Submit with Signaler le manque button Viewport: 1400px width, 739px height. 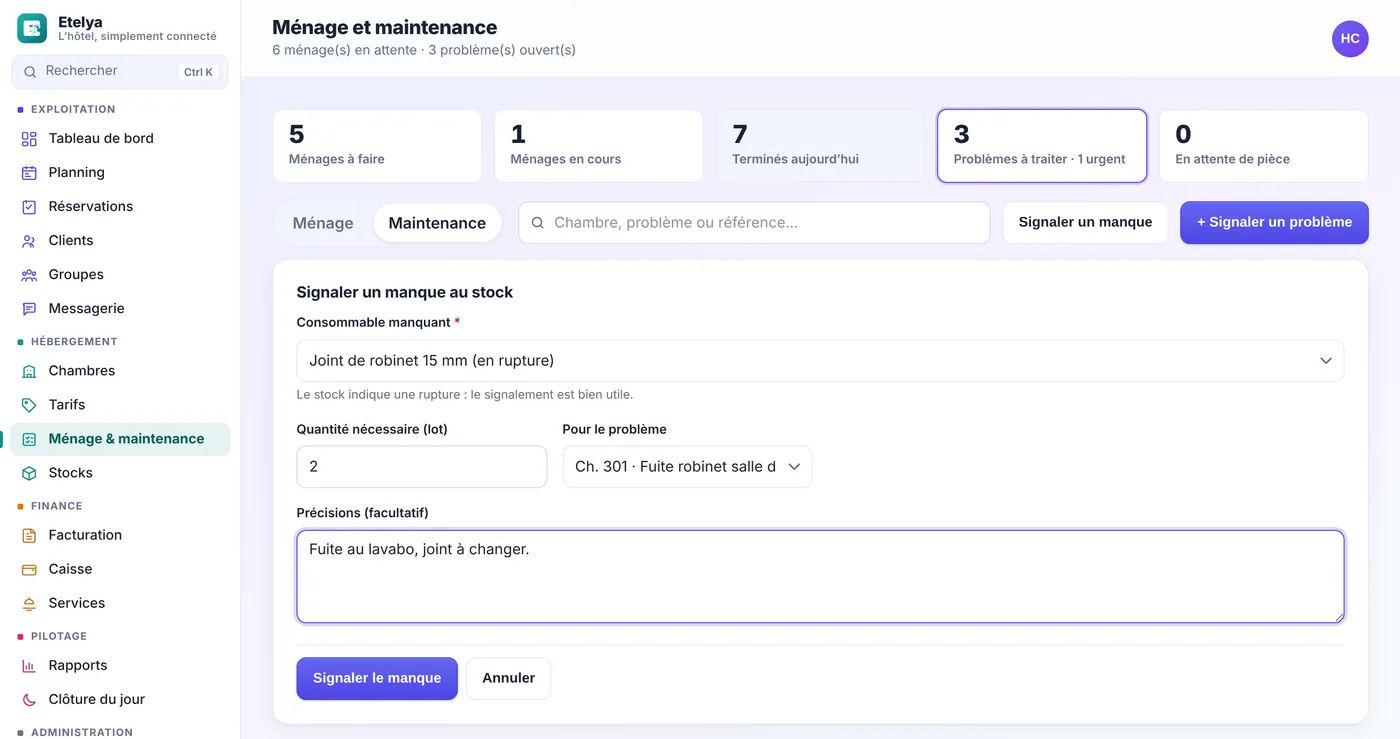pyautogui.click(x=377, y=678)
